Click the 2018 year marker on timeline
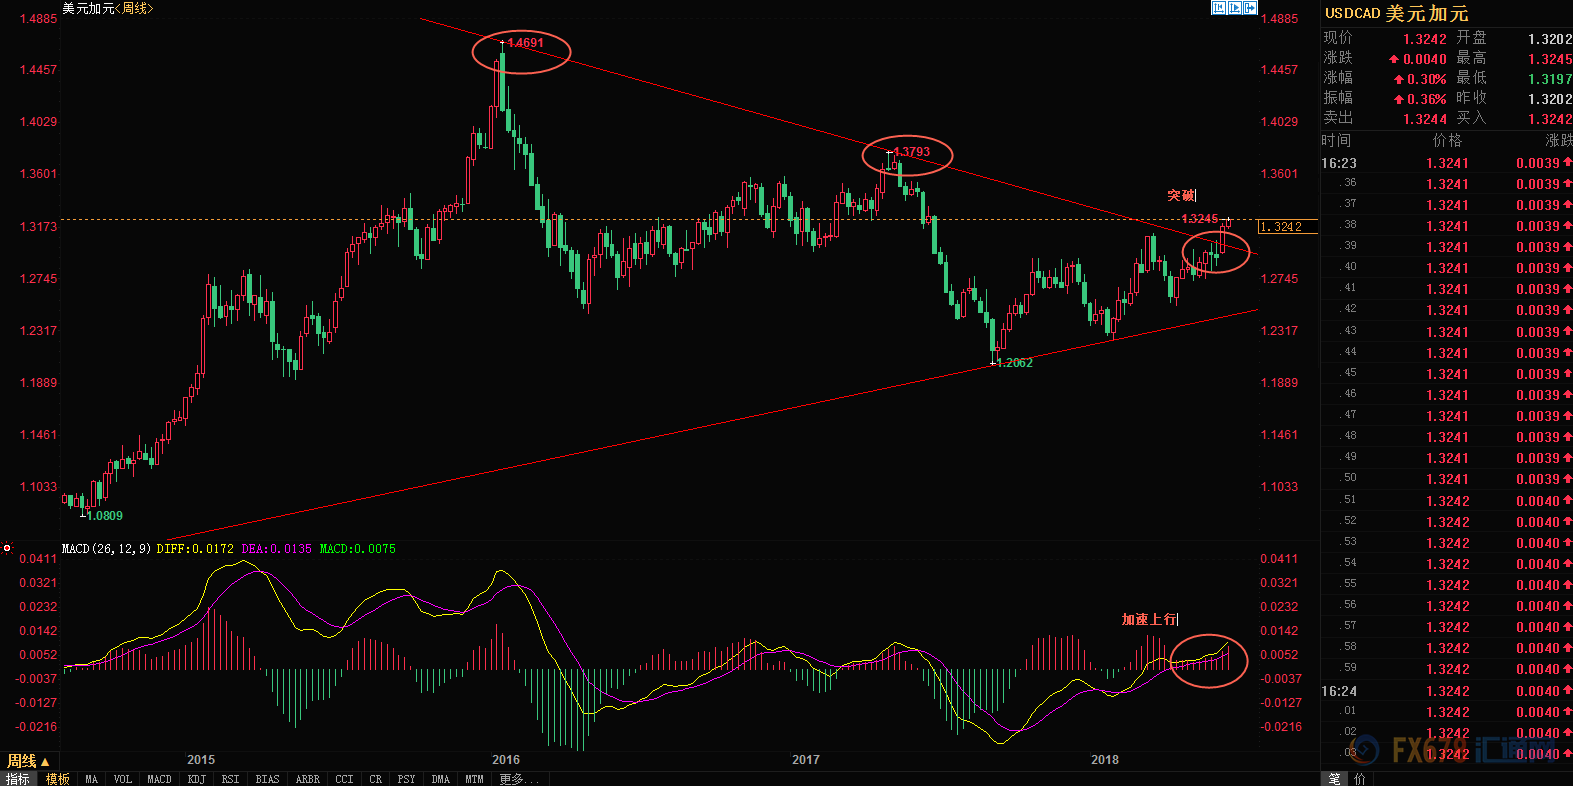Viewport: 1573px width, 786px height. pyautogui.click(x=1105, y=760)
